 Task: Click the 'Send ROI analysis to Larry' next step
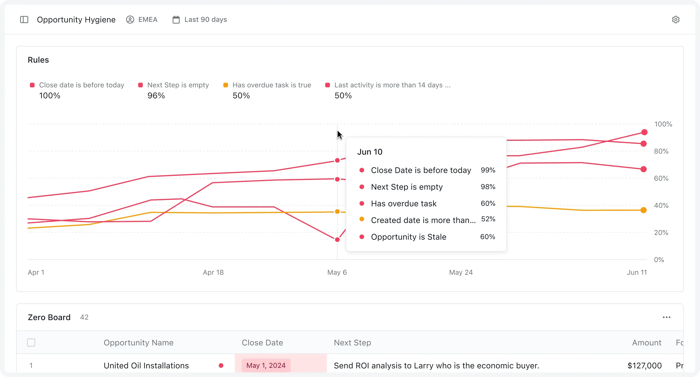(436, 365)
